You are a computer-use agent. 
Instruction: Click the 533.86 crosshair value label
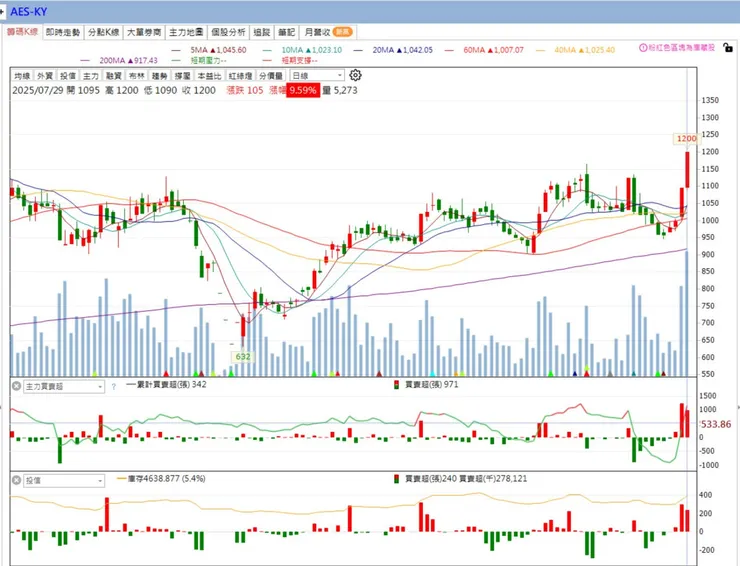[716, 424]
